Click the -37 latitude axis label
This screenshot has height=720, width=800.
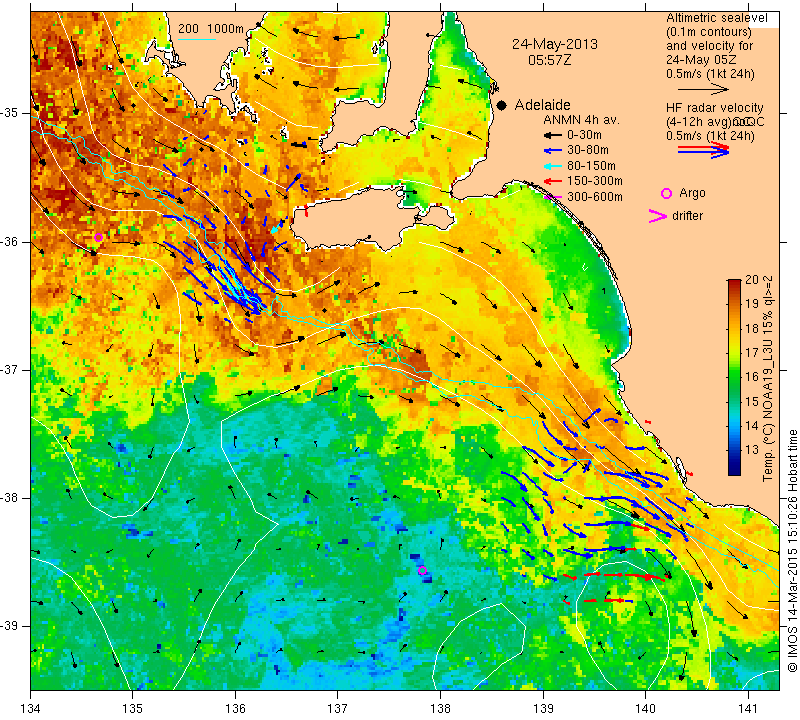tap(10, 369)
